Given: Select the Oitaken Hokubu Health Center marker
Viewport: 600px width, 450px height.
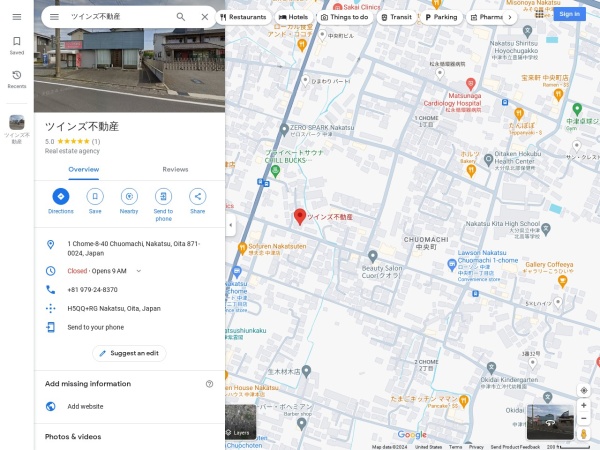Looking at the screenshot, I should 488,160.
